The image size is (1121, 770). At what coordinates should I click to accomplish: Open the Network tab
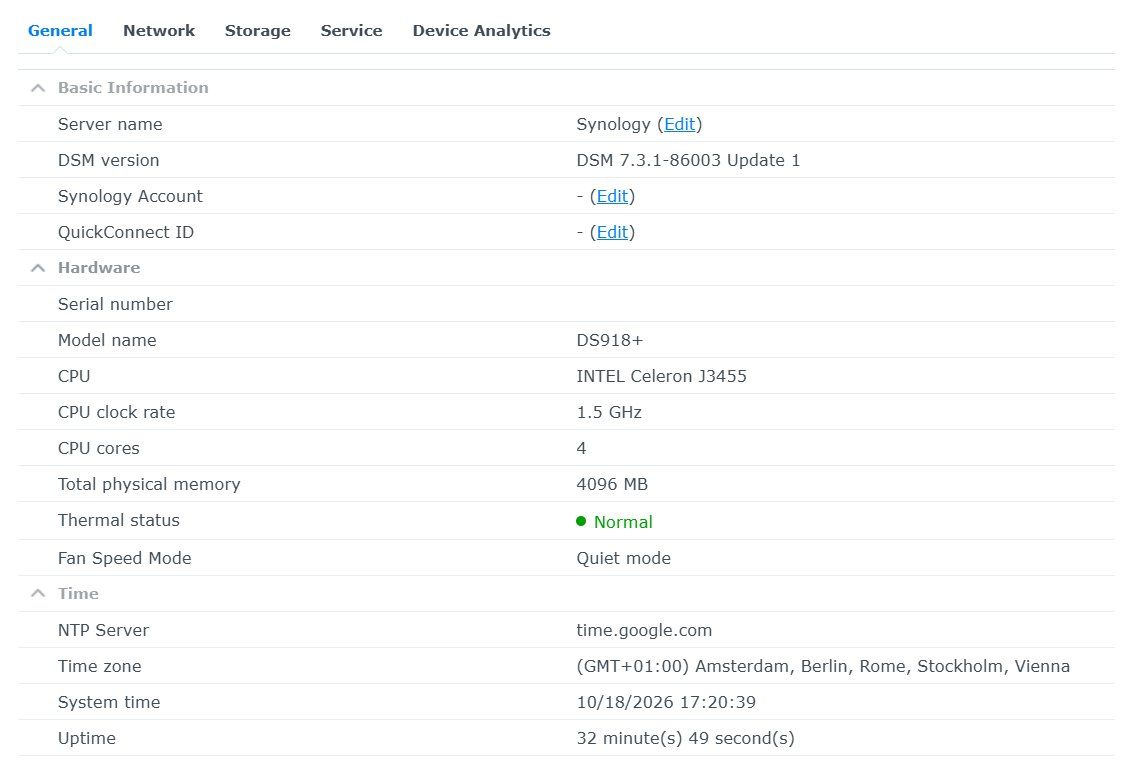click(x=159, y=31)
